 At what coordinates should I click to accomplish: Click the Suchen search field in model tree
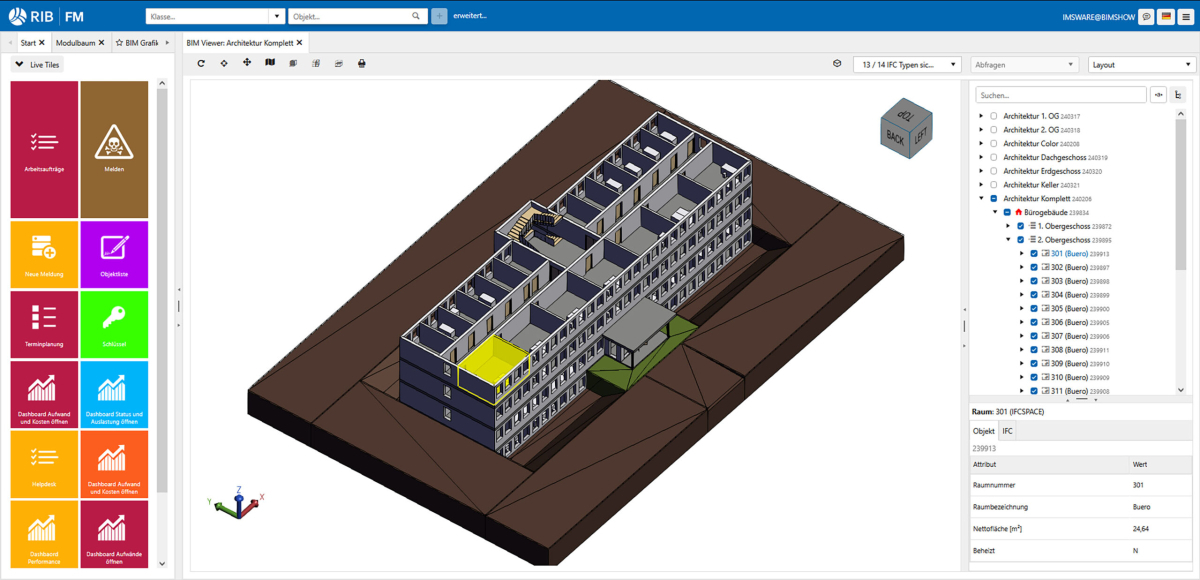1060,95
